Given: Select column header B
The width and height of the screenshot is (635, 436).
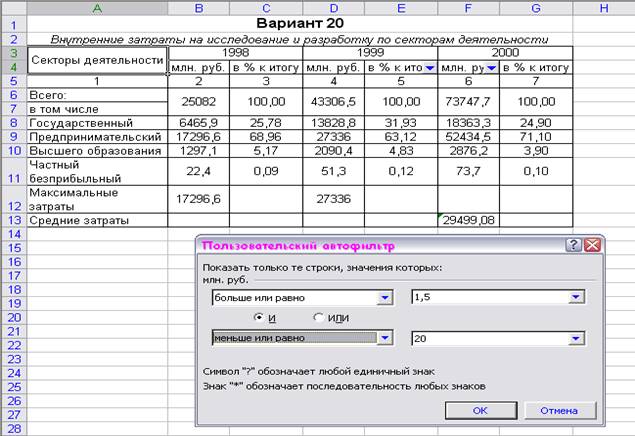Looking at the screenshot, I should [x=199, y=8].
